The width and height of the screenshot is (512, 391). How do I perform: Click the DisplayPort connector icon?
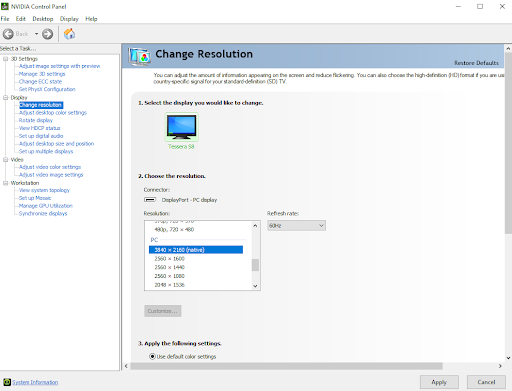click(150, 200)
